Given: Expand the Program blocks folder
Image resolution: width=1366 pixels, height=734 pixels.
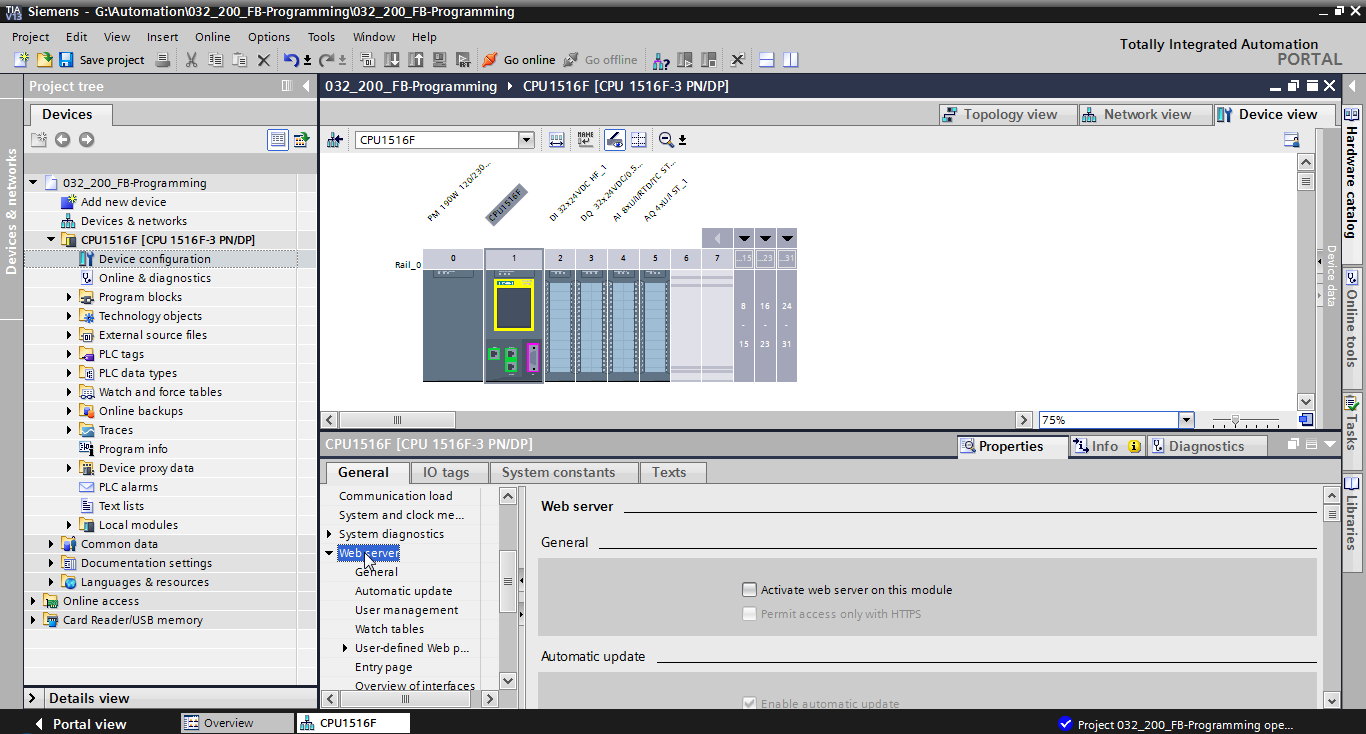Looking at the screenshot, I should coord(69,297).
